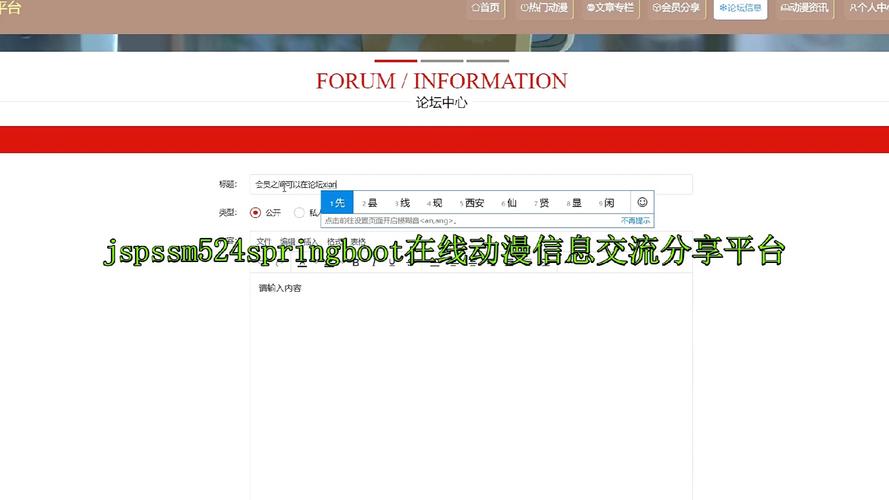Image resolution: width=889 pixels, height=500 pixels.
Task: Choose IME candidate 1 先
Action: [x=337, y=202]
